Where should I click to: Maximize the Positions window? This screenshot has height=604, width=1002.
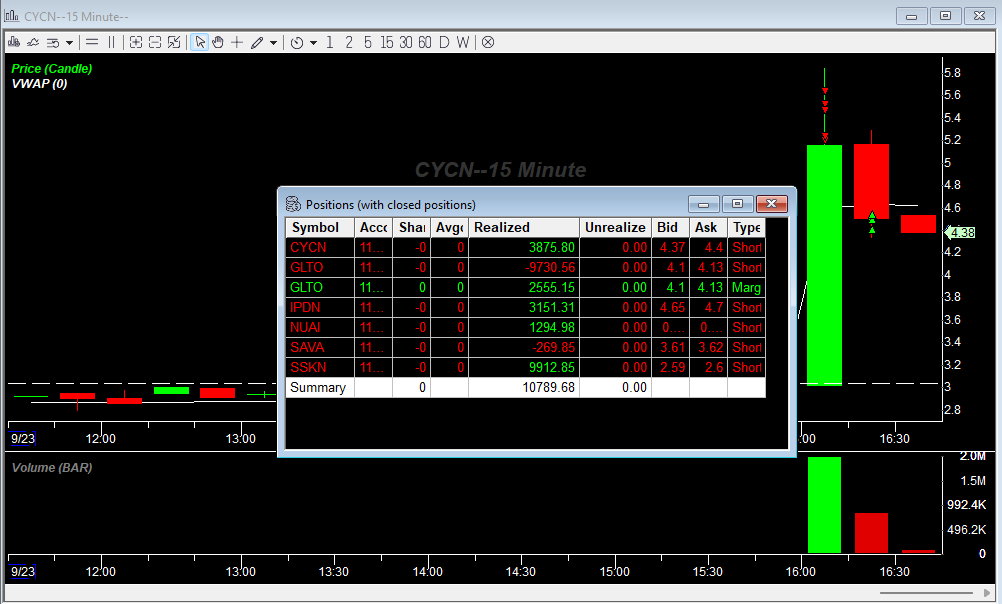coord(737,204)
